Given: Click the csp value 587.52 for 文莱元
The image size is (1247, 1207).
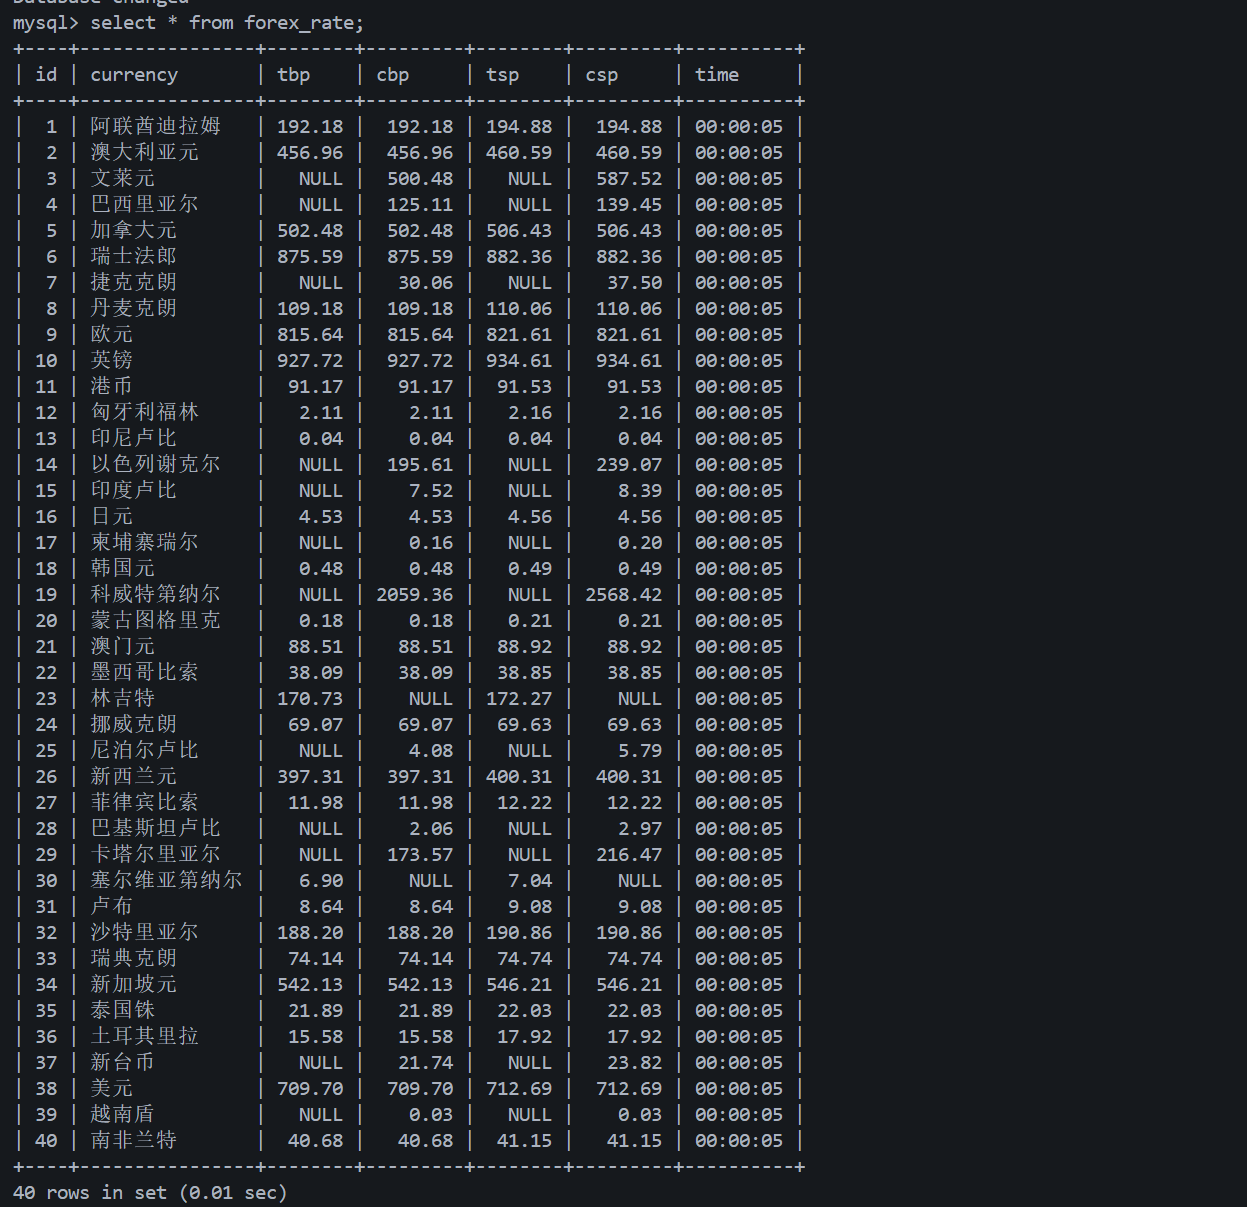Looking at the screenshot, I should 629,178.
